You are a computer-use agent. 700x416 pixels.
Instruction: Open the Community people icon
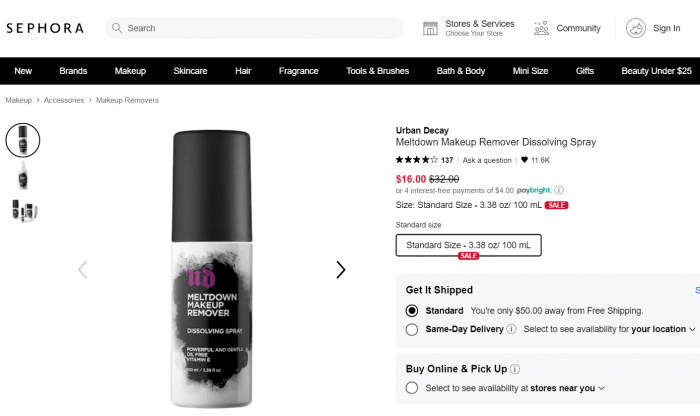point(542,28)
